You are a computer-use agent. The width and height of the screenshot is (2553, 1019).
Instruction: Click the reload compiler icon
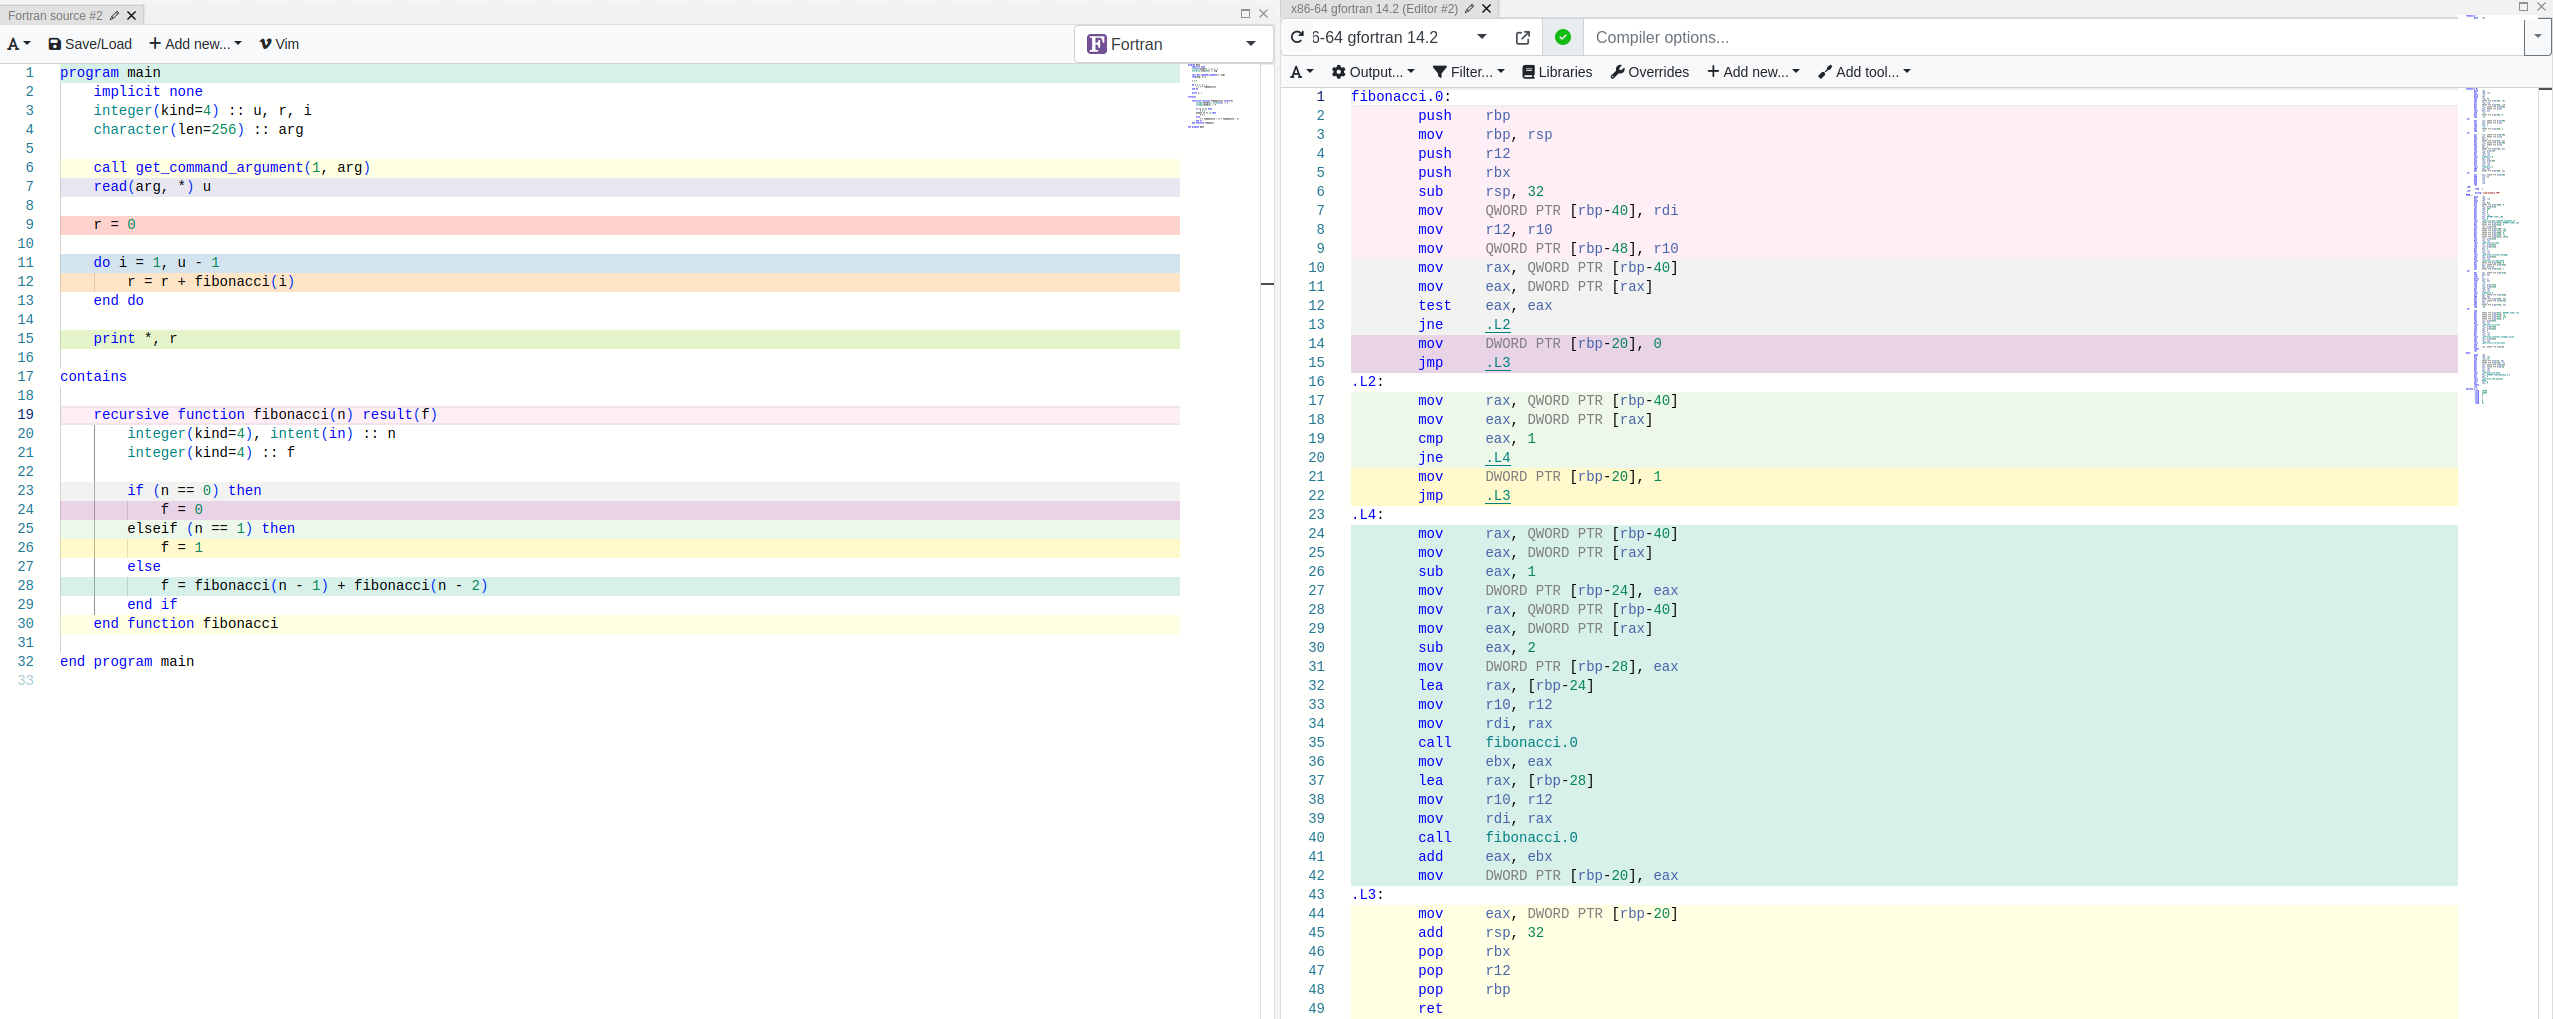pyautogui.click(x=1297, y=37)
